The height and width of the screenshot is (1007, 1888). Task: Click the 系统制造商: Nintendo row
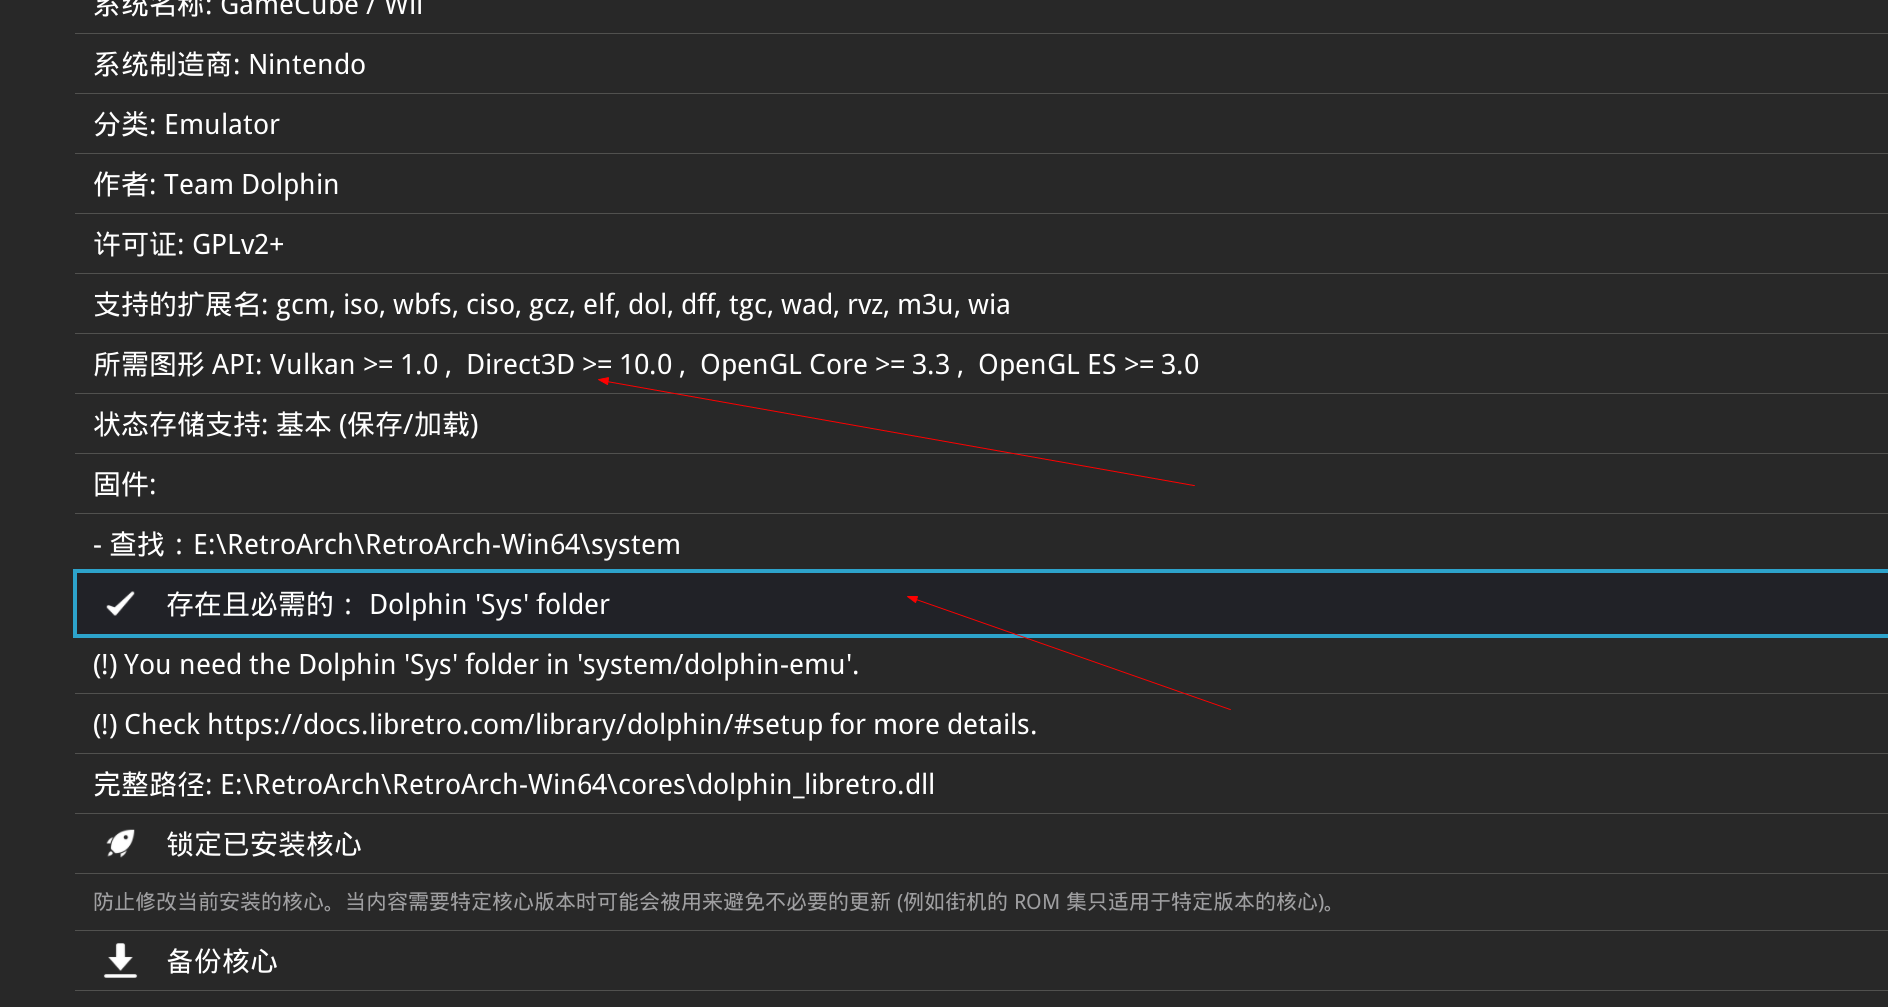(981, 64)
